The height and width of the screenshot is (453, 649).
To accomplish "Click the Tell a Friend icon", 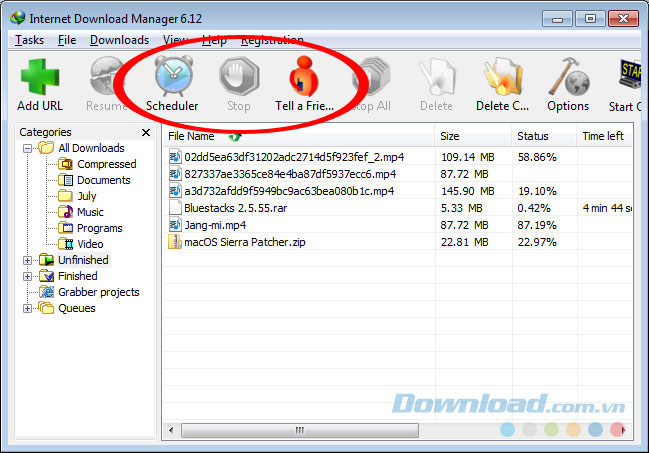I will click(x=304, y=77).
